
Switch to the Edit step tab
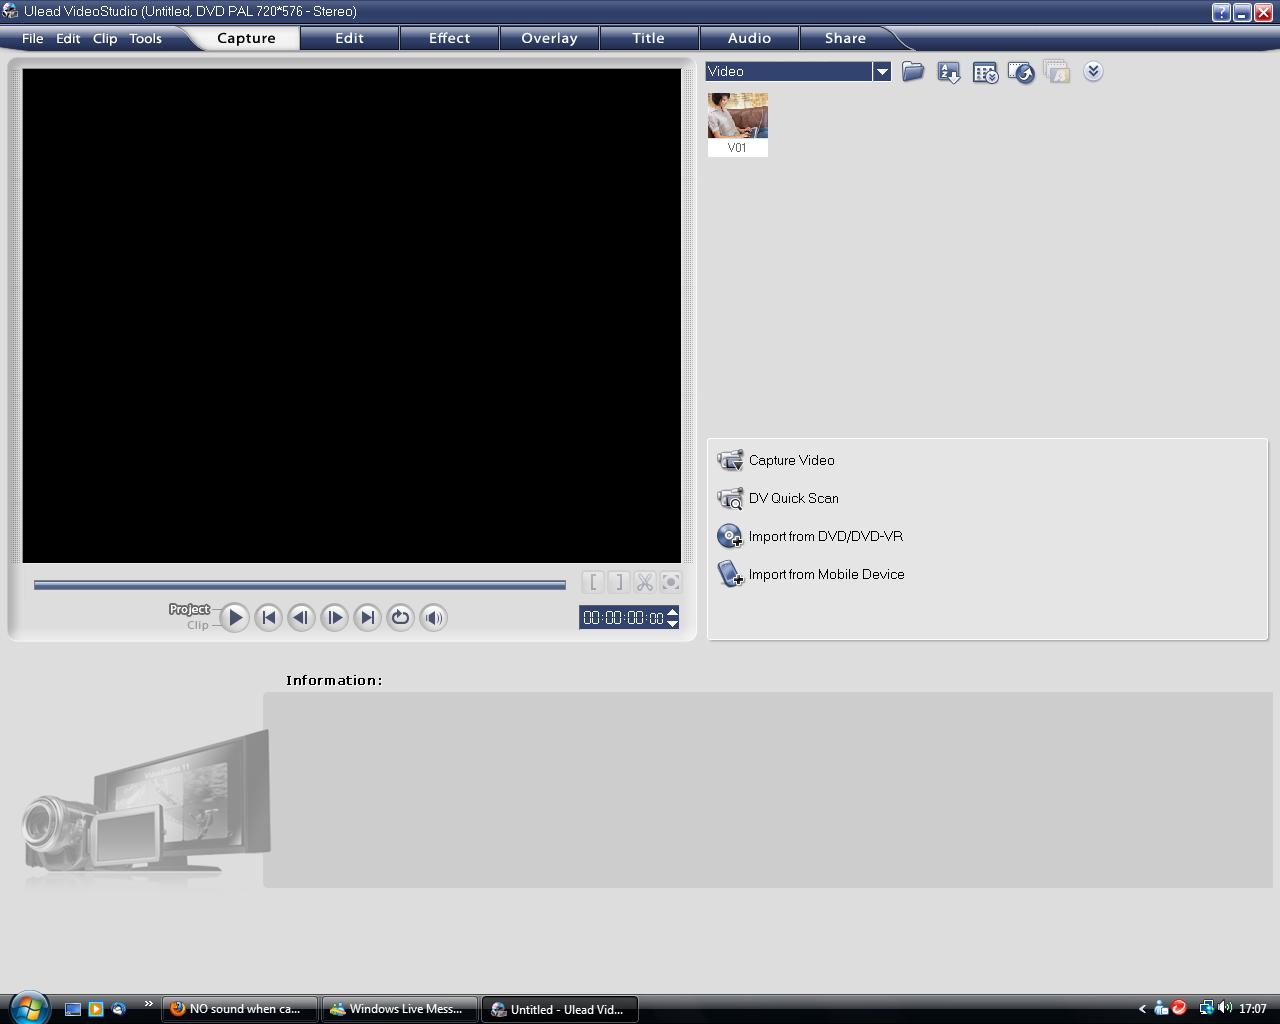[349, 38]
